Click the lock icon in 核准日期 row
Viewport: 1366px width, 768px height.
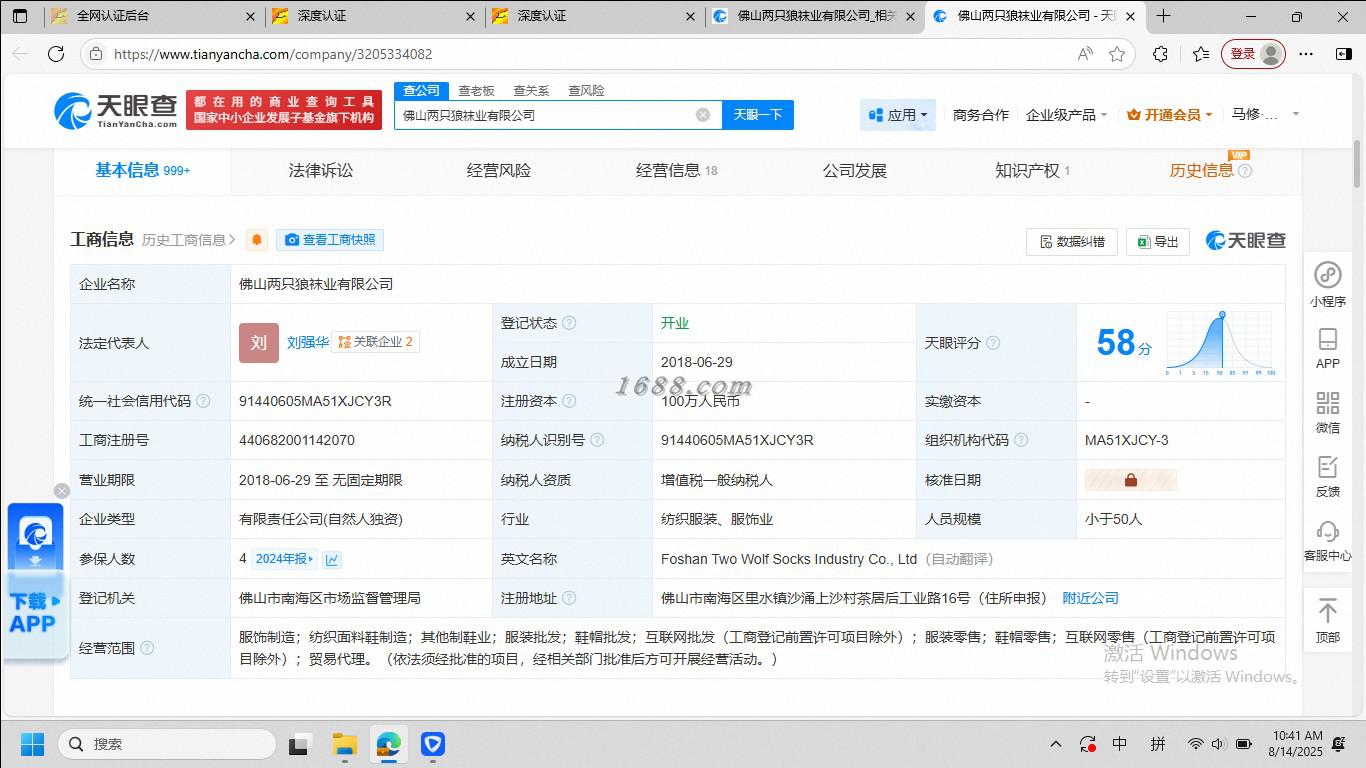(1131, 480)
